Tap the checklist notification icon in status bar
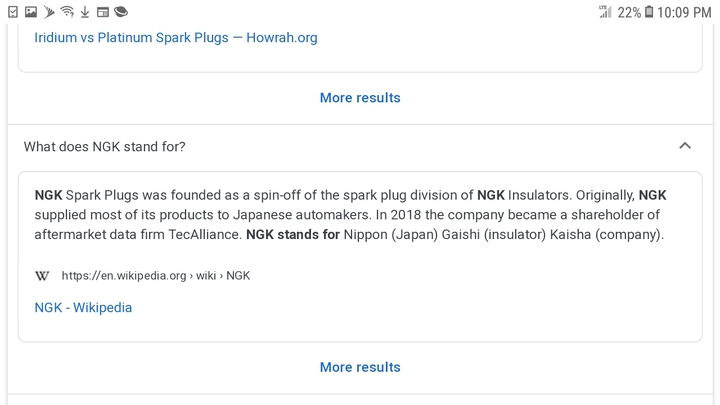The image size is (720, 405). (13, 12)
